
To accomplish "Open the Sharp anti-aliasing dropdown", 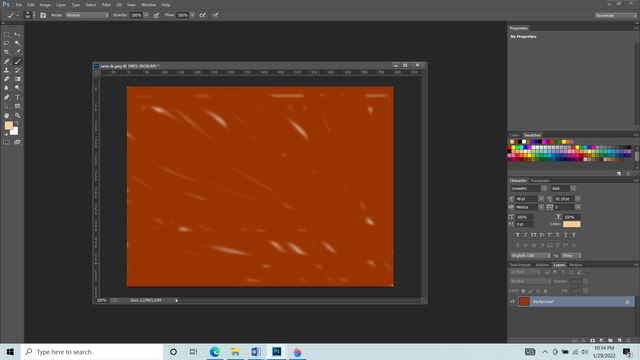I will click(571, 256).
